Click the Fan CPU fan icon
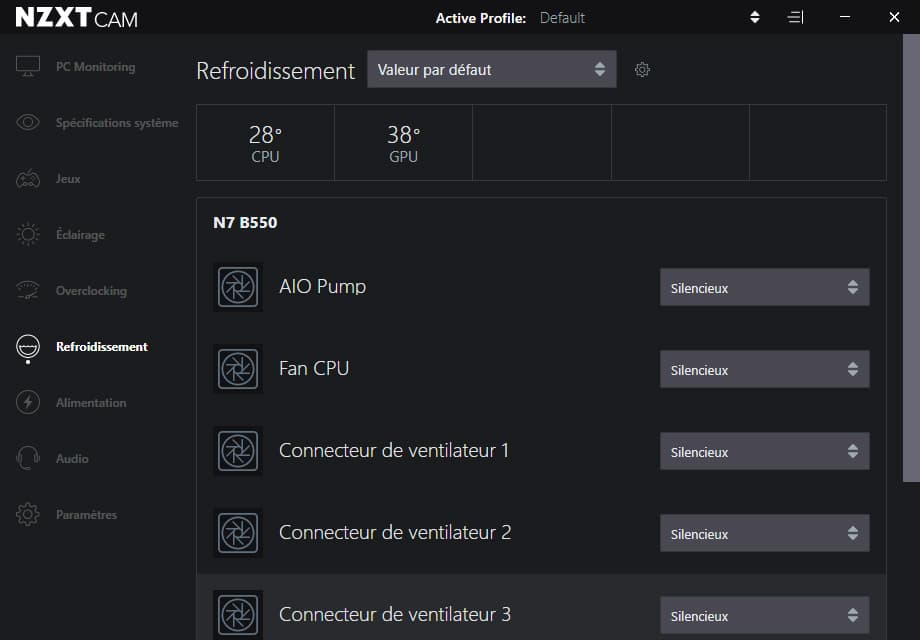 click(x=238, y=369)
